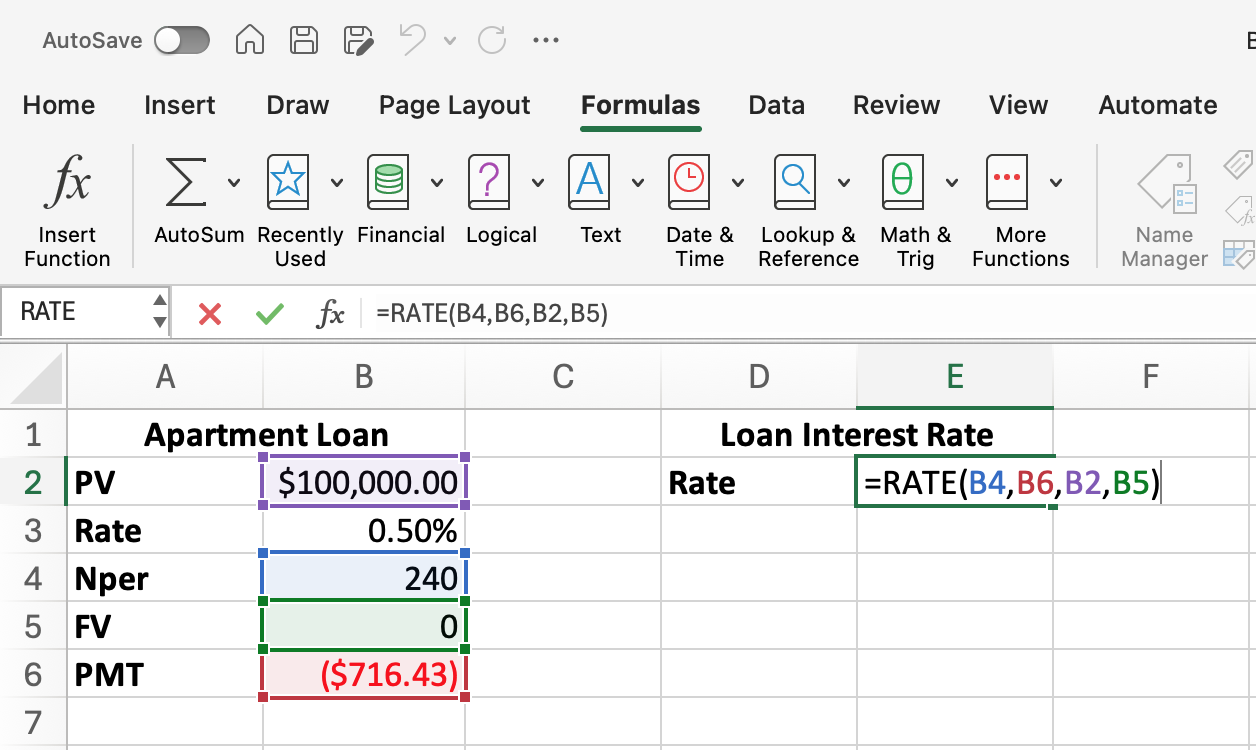Select row 6 header
The height and width of the screenshot is (750, 1256).
point(33,675)
